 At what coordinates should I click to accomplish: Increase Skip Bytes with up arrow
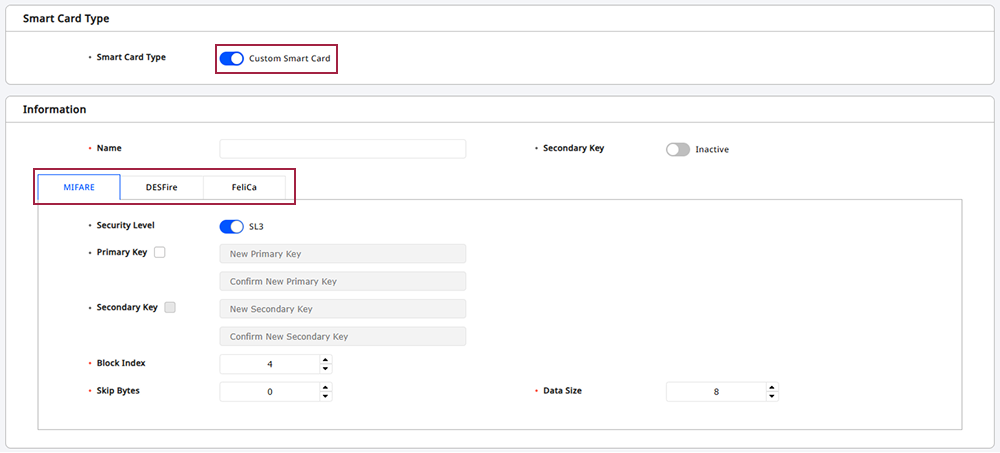(x=325, y=387)
